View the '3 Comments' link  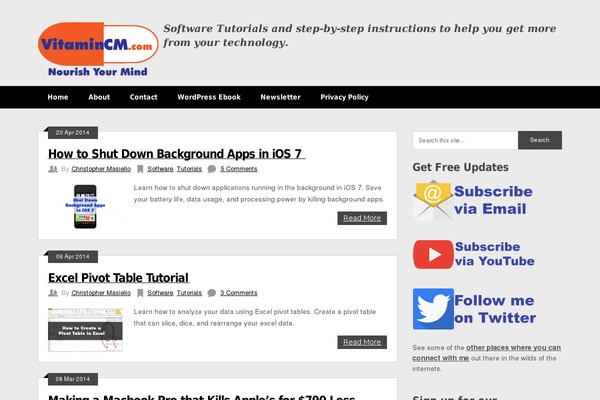click(x=239, y=293)
